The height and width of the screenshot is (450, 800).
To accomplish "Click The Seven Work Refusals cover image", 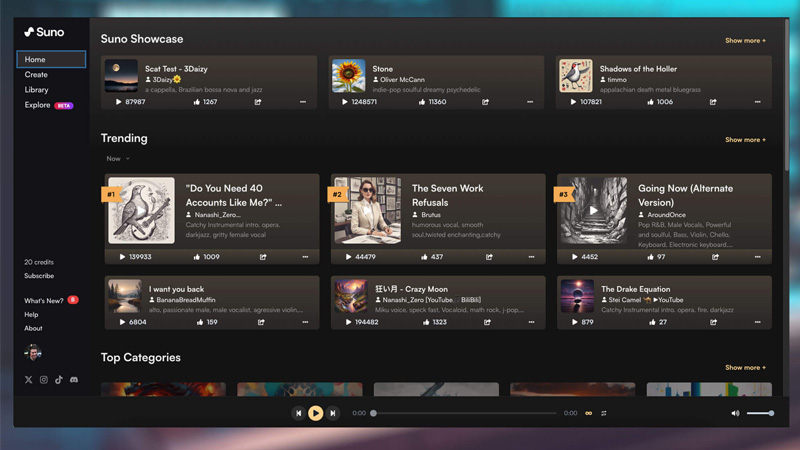I will (x=367, y=210).
